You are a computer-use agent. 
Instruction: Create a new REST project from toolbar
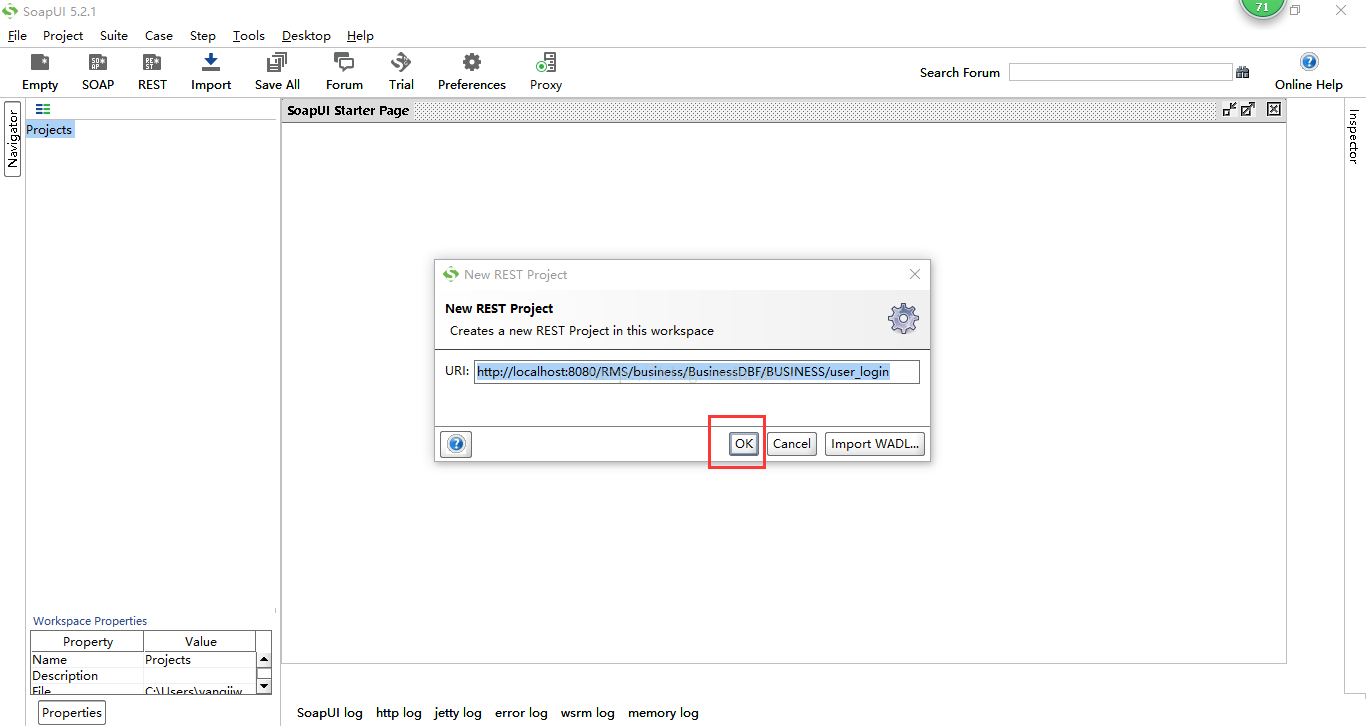pos(152,72)
